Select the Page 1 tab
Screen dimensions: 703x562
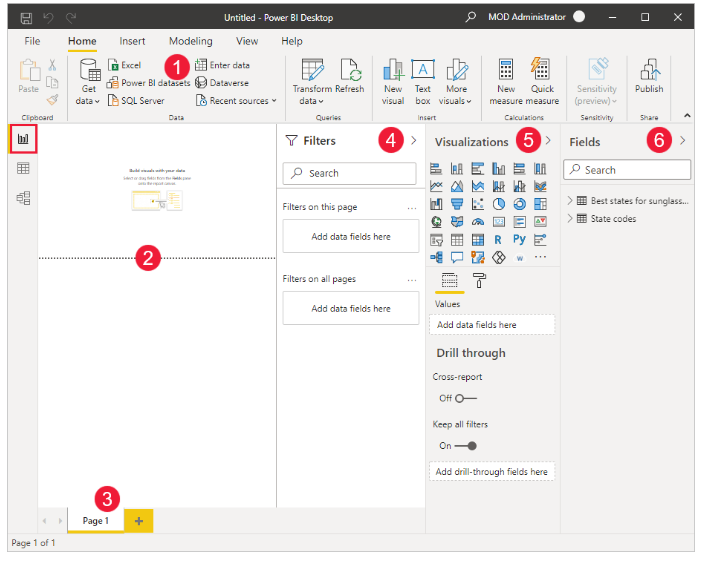pos(95,520)
